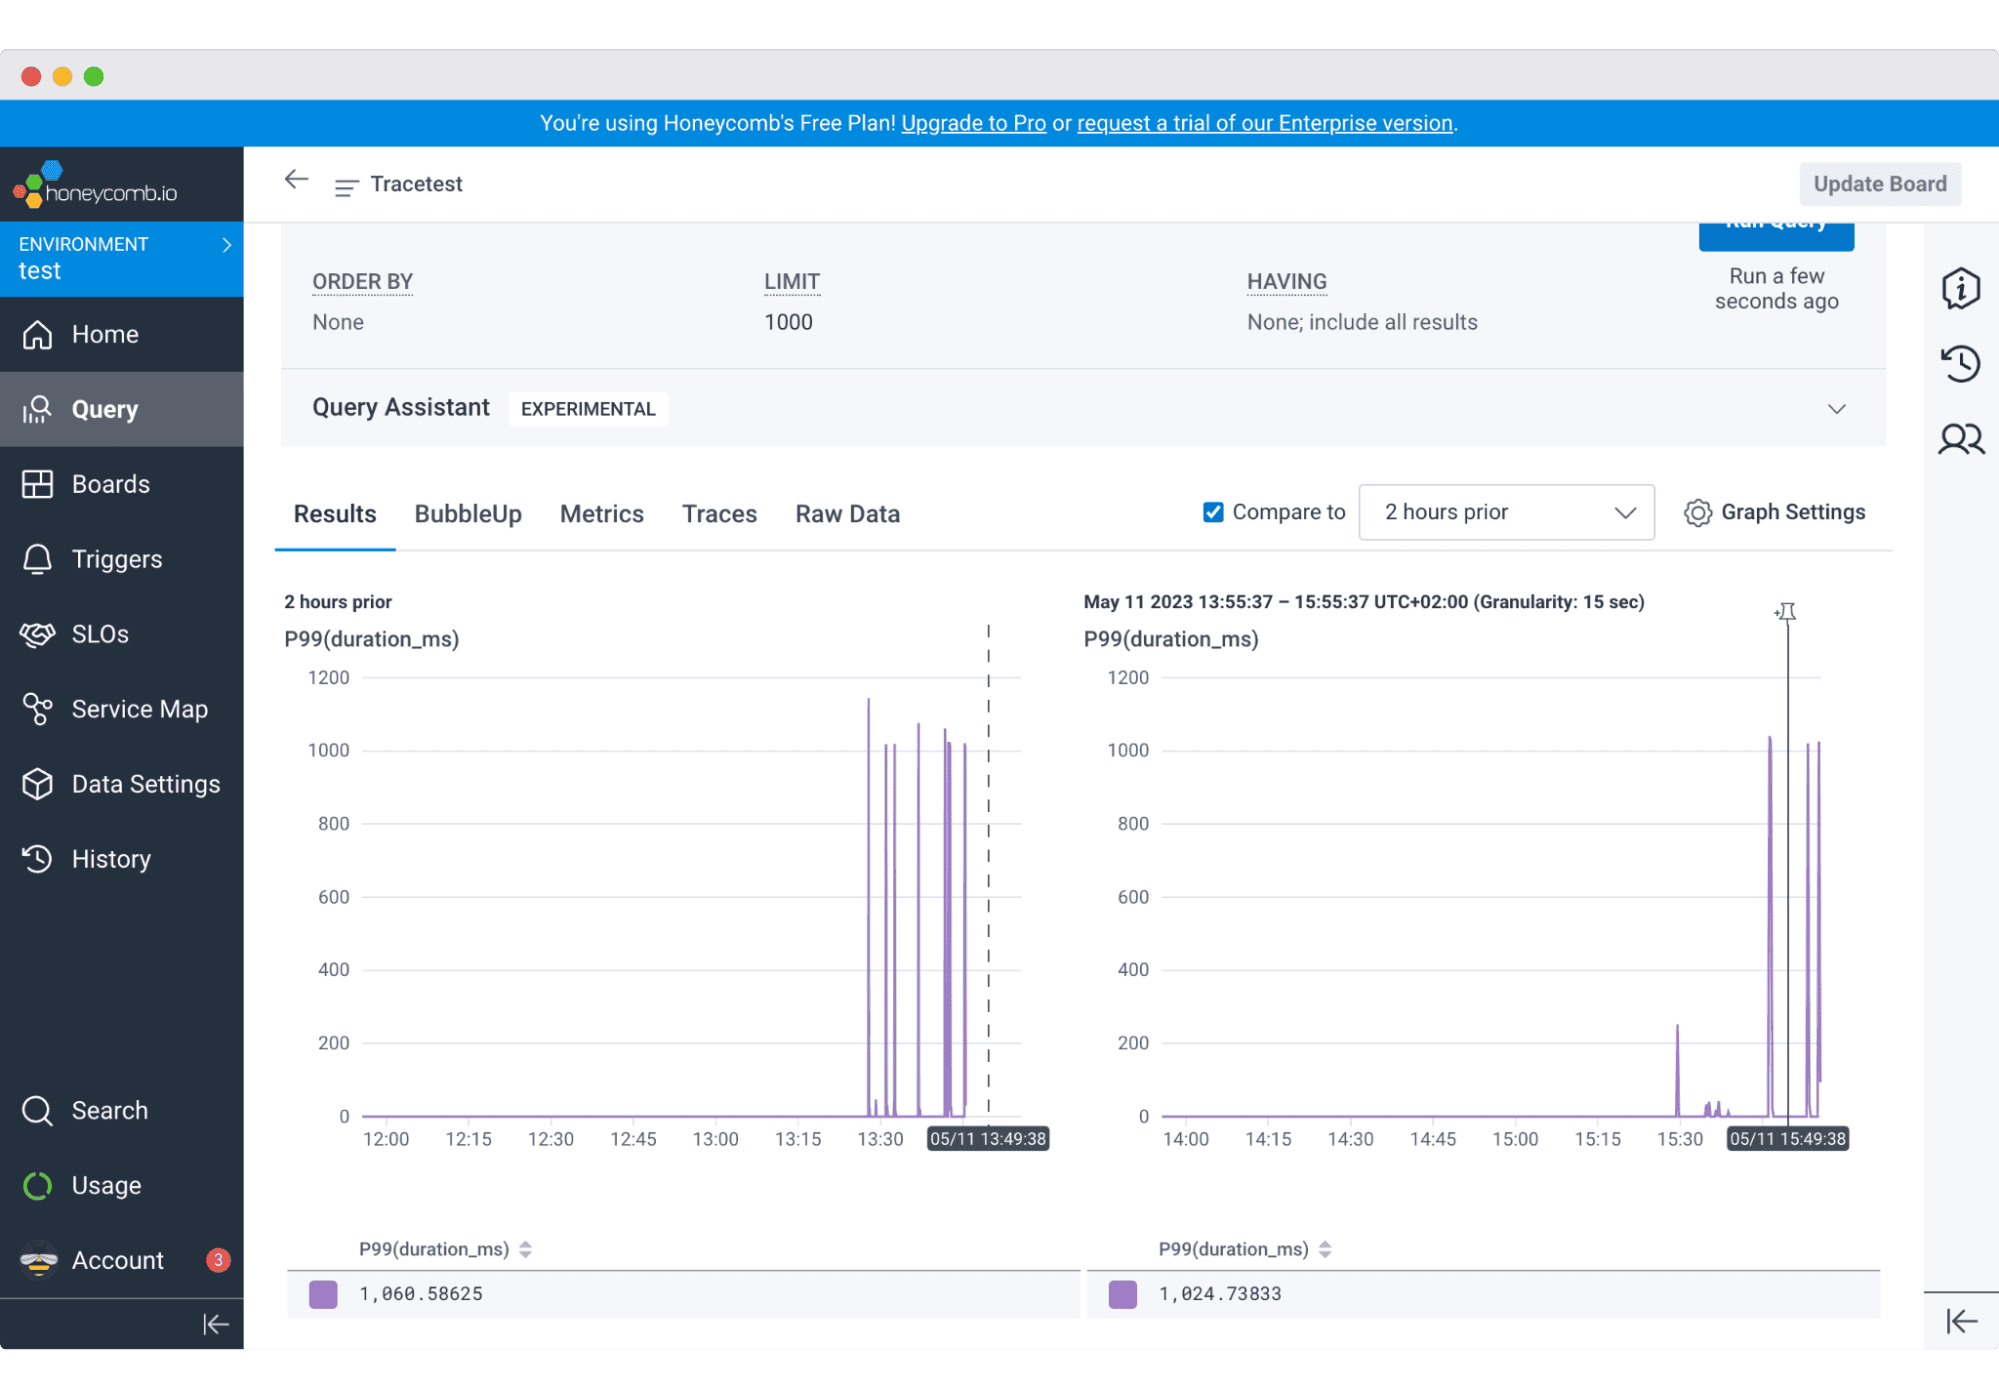Uncheck the Compare to checkbox
The width and height of the screenshot is (1999, 1400).
coord(1212,511)
